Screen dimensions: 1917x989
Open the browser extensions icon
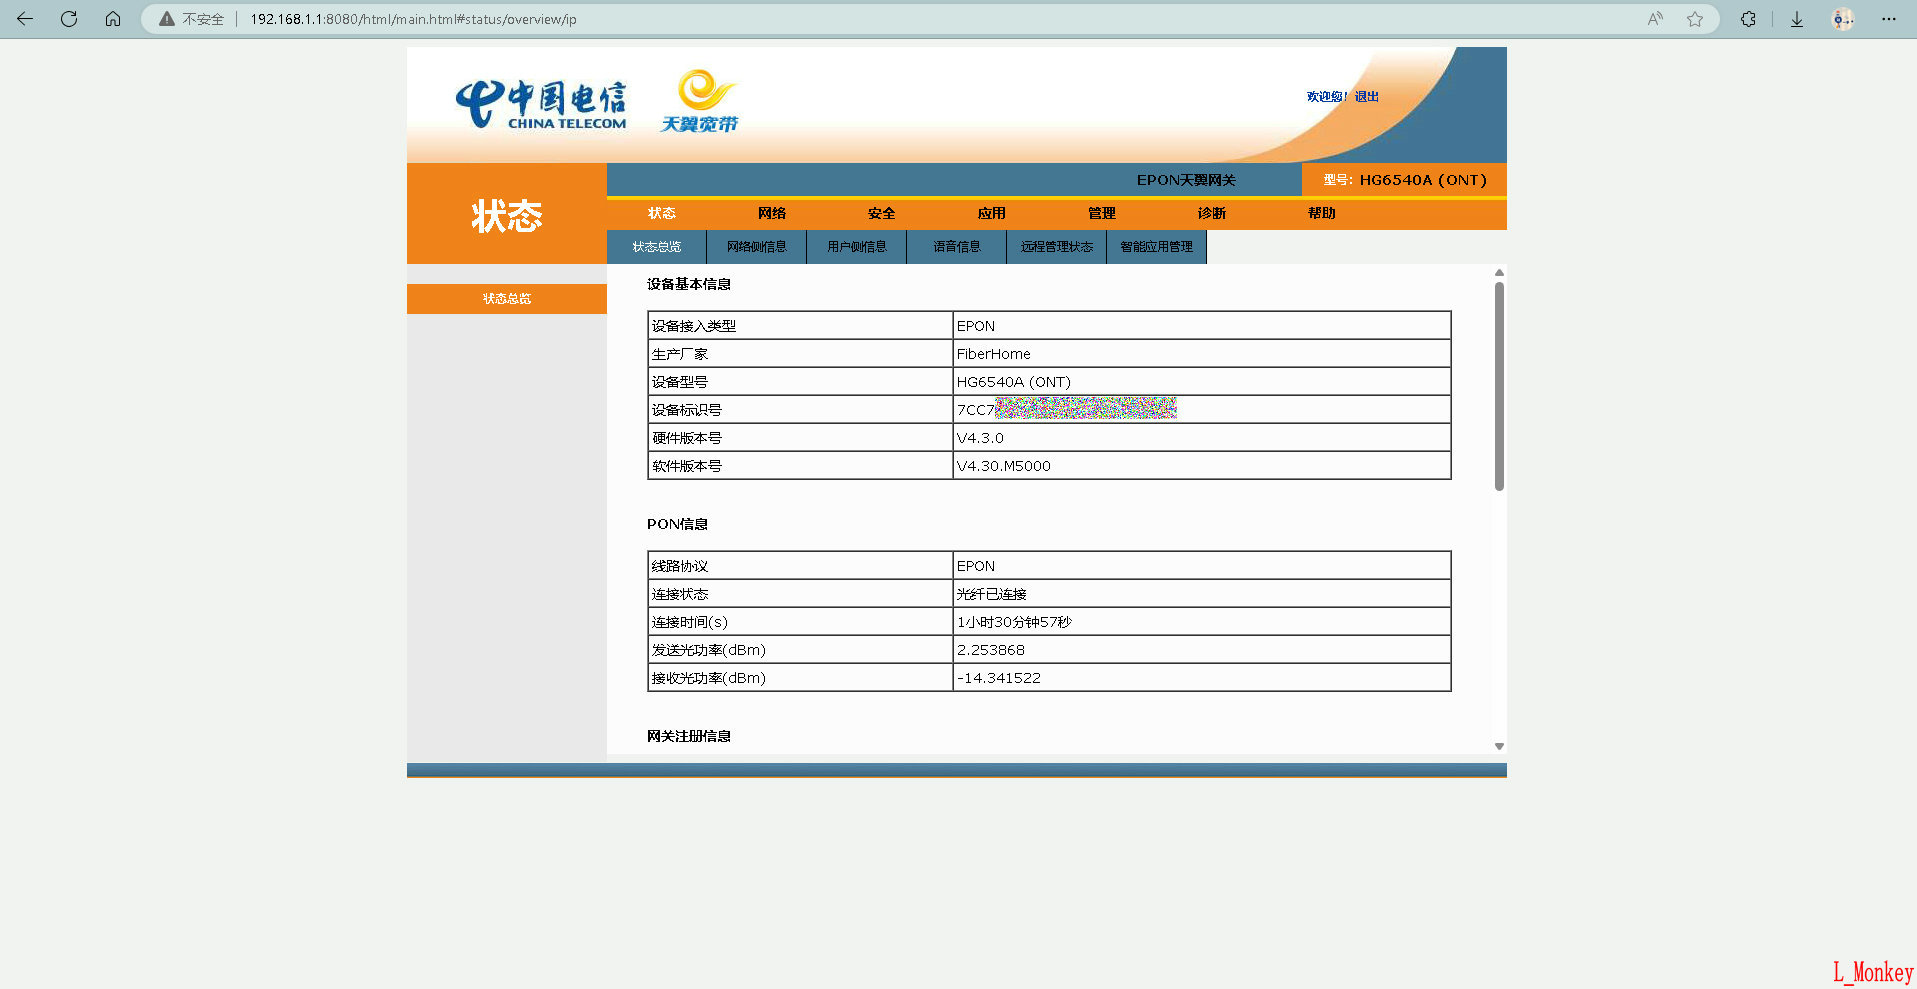(x=1748, y=19)
